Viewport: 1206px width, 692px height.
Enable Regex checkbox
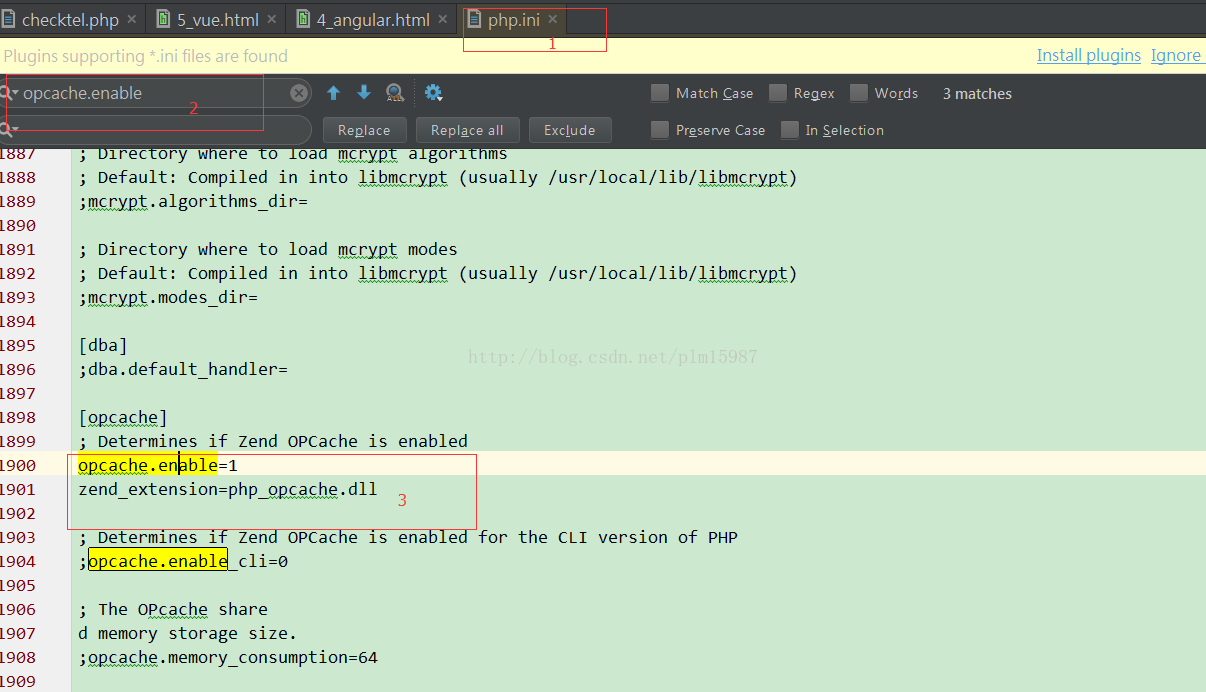point(778,93)
